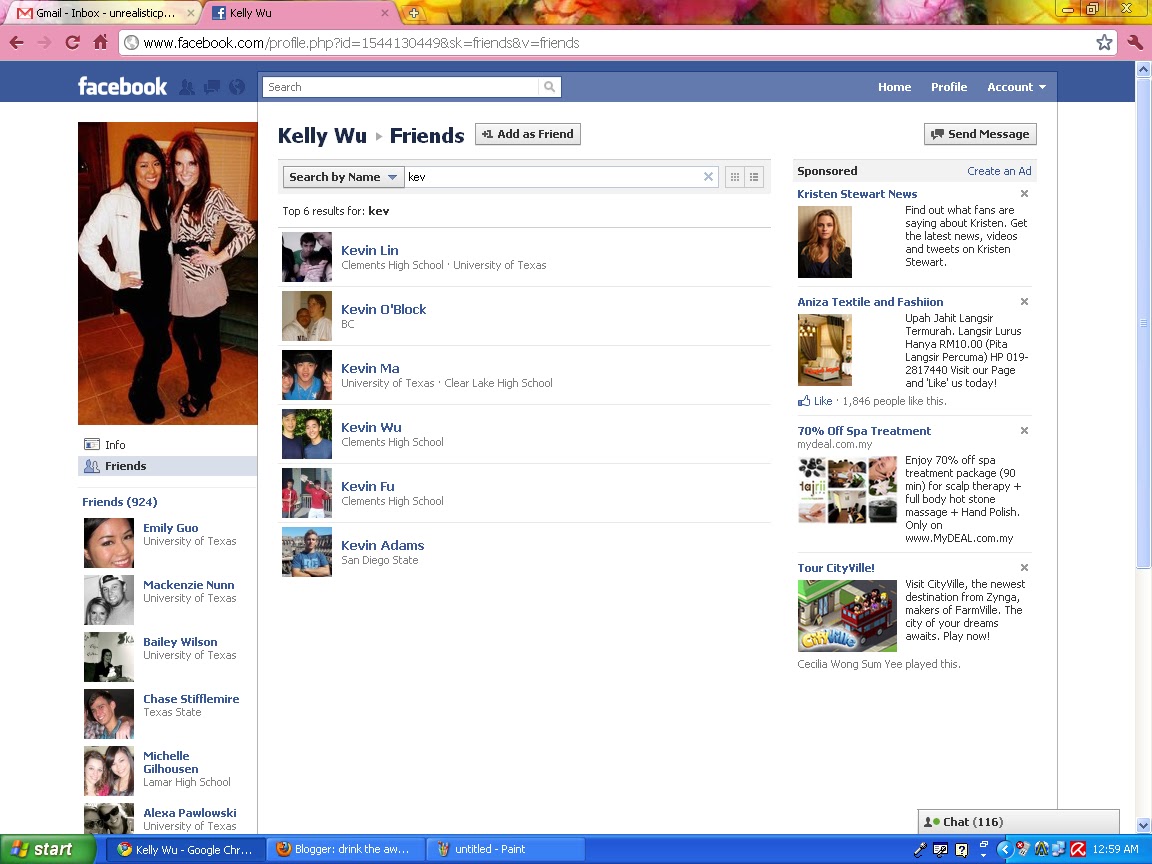1152x864 pixels.
Task: Clear the kev search using the x
Action: [x=708, y=176]
